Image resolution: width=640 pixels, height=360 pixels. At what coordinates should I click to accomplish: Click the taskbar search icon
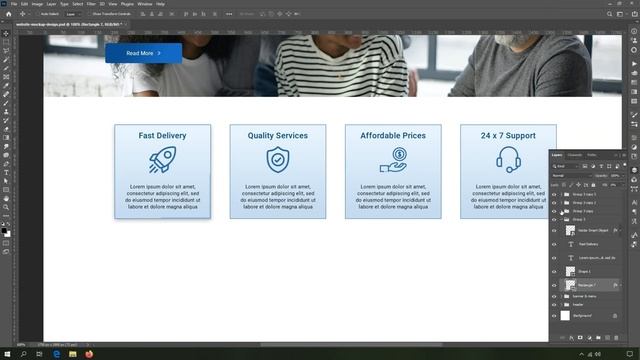(23, 354)
